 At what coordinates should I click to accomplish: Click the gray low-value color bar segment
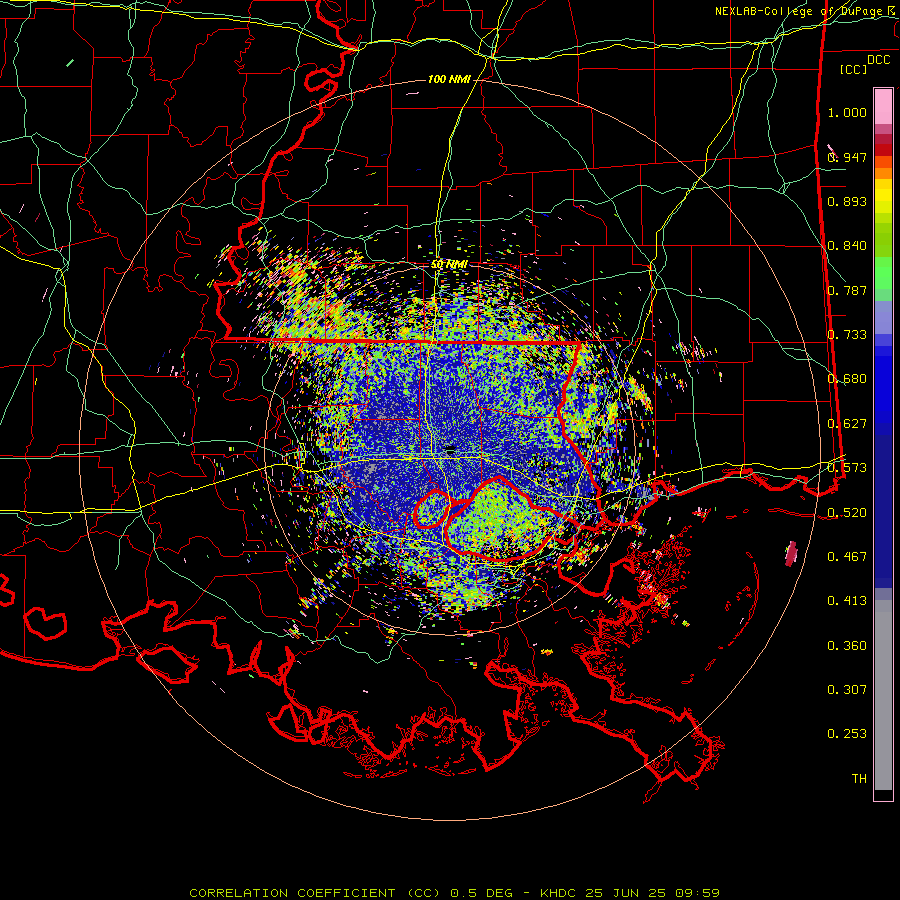(x=883, y=695)
